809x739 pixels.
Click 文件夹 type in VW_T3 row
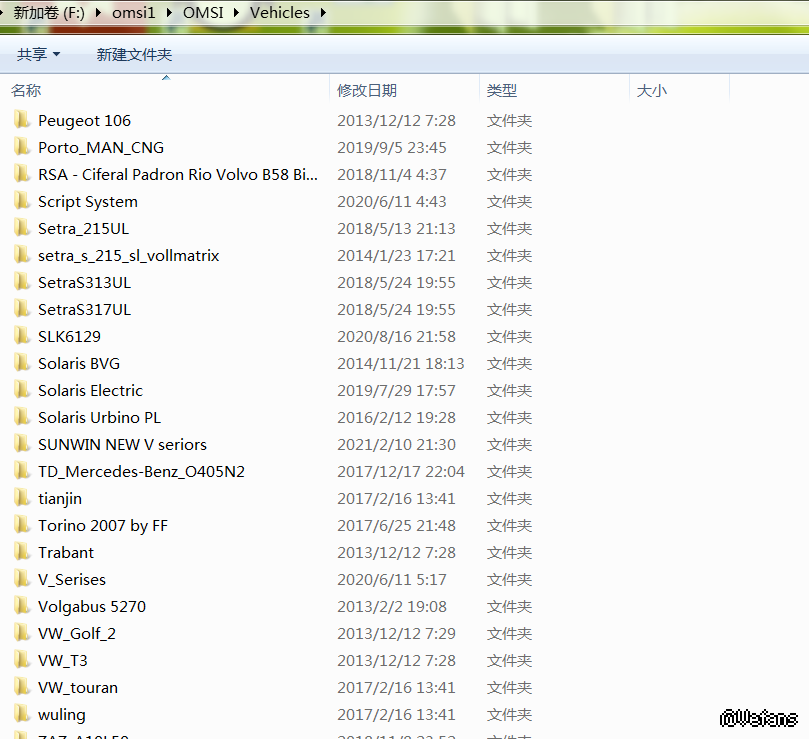tap(509, 661)
